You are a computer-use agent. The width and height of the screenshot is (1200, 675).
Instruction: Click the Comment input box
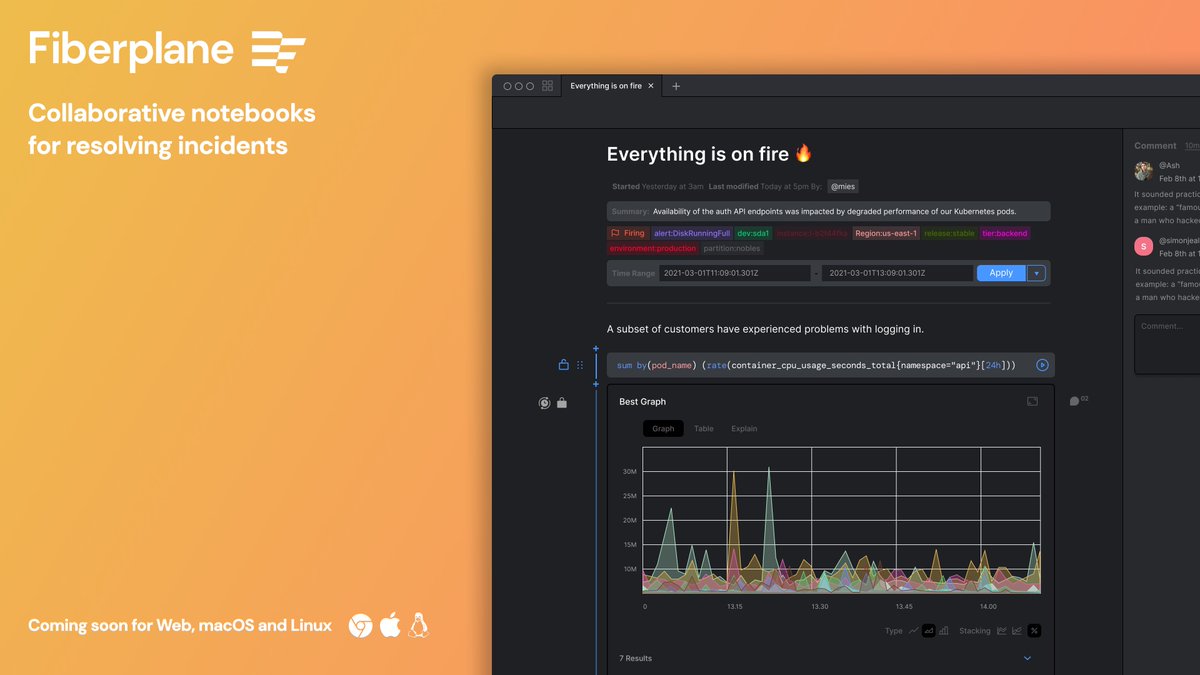pos(1167,344)
